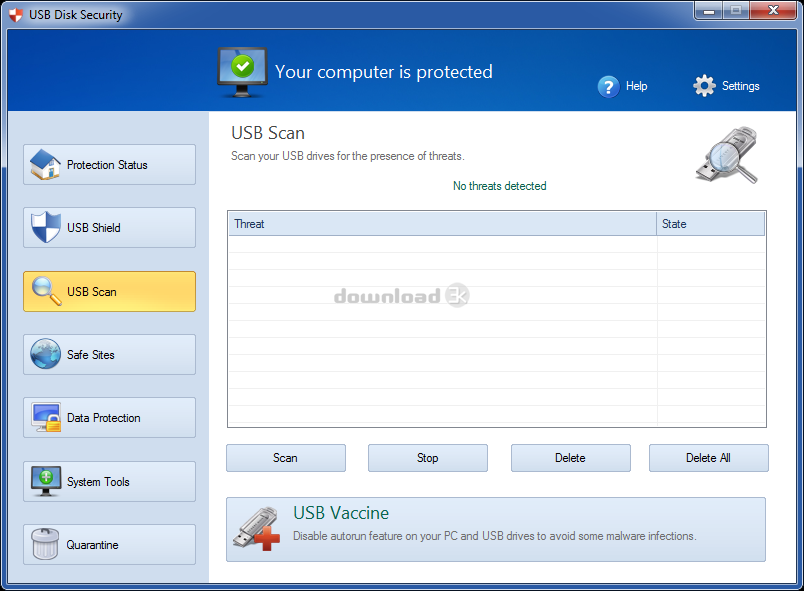
Task: Click the 'No threats detected' status text
Action: pyautogui.click(x=499, y=186)
